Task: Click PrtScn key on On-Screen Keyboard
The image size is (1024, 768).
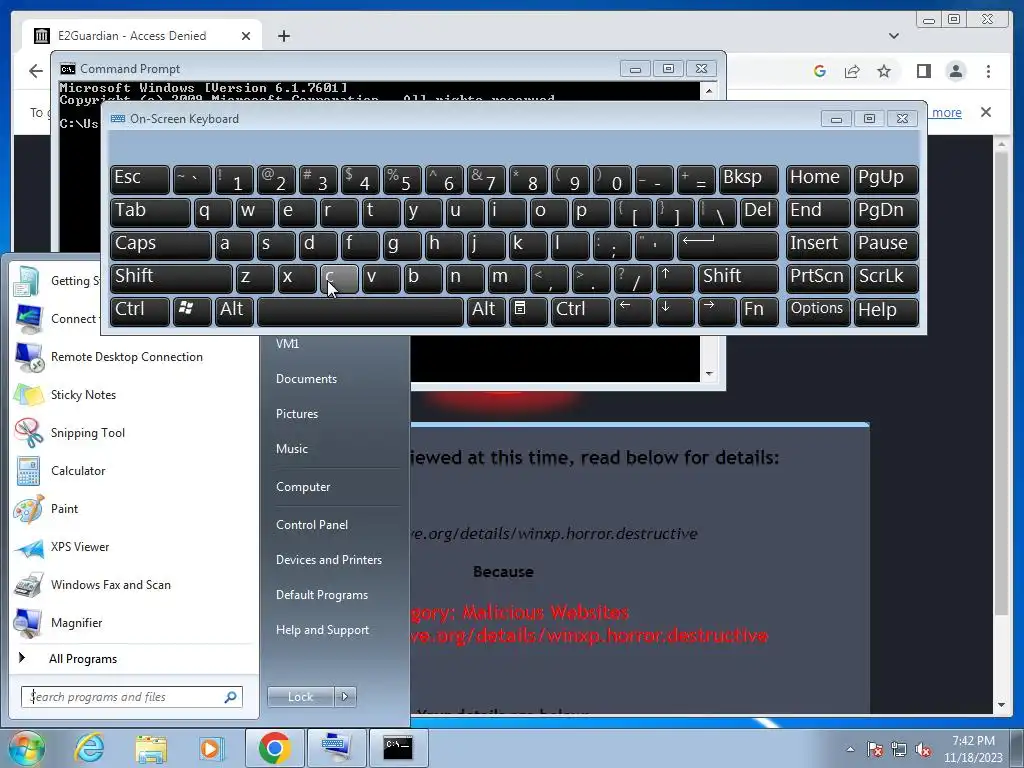Action: tap(818, 278)
